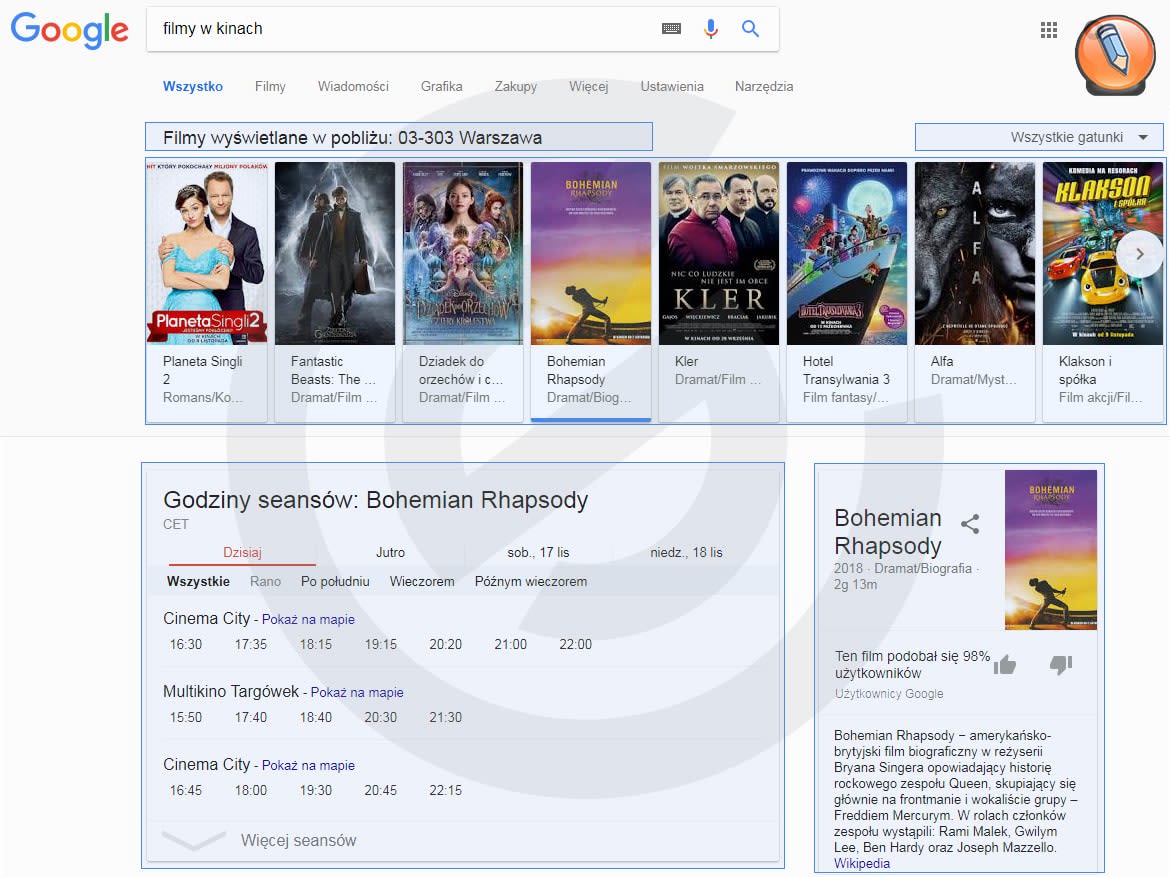Click the orange pencil avatar icon
Viewport: 1170px width, 877px height.
(x=1115, y=55)
